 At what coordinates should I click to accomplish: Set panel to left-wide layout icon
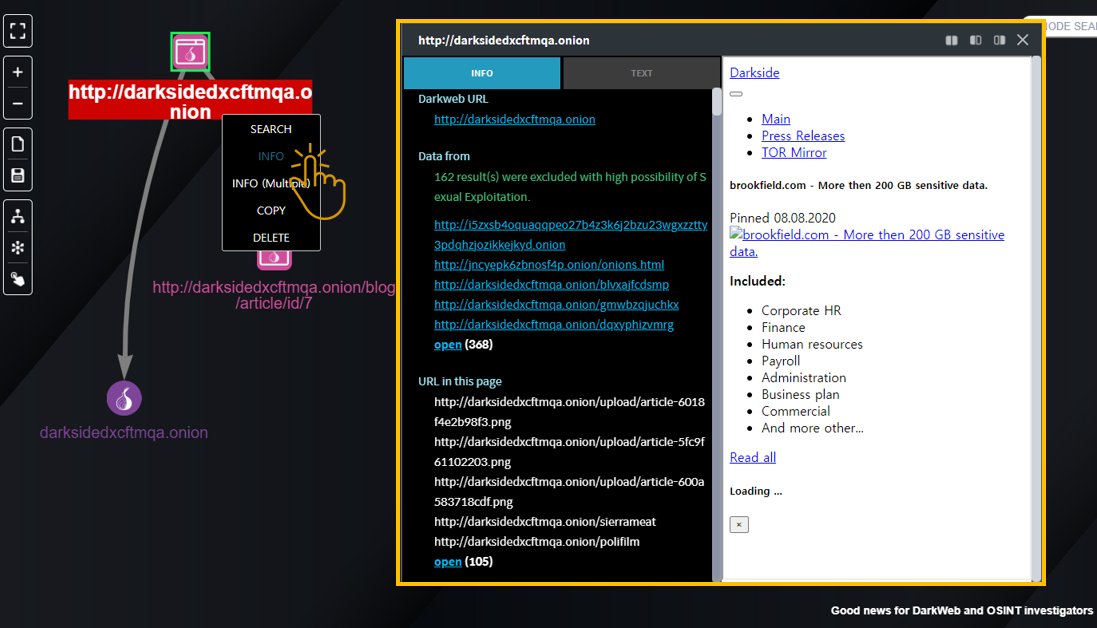pos(975,40)
